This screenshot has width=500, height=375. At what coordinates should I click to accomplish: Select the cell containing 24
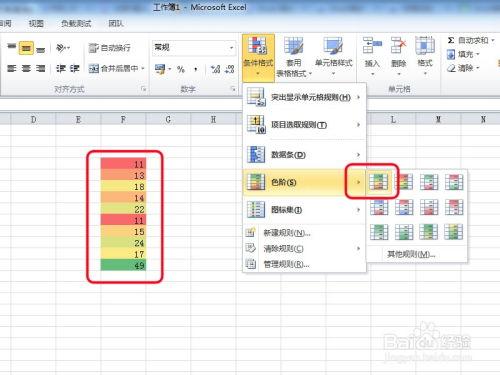[x=123, y=243]
